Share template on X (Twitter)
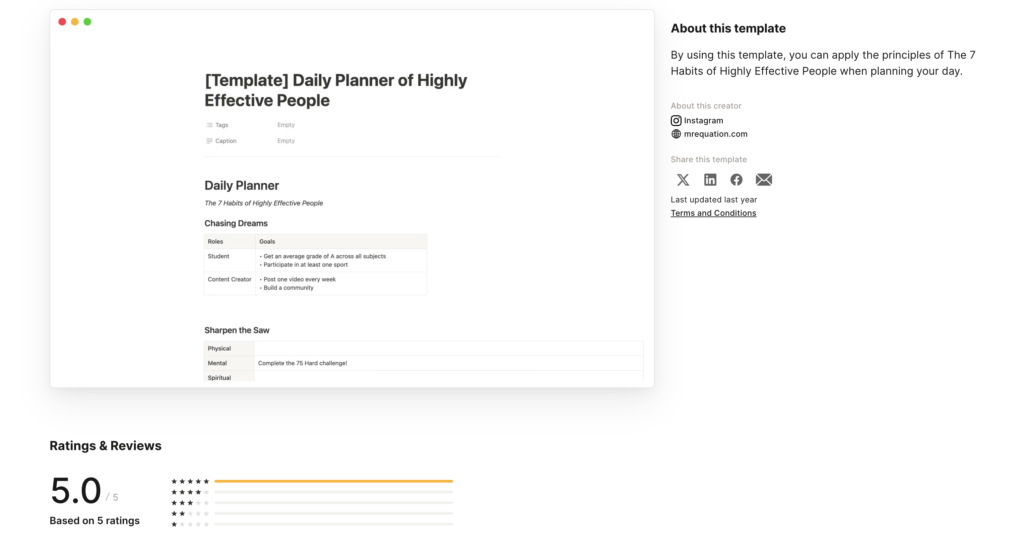The width and height of the screenshot is (1024, 559). (683, 180)
